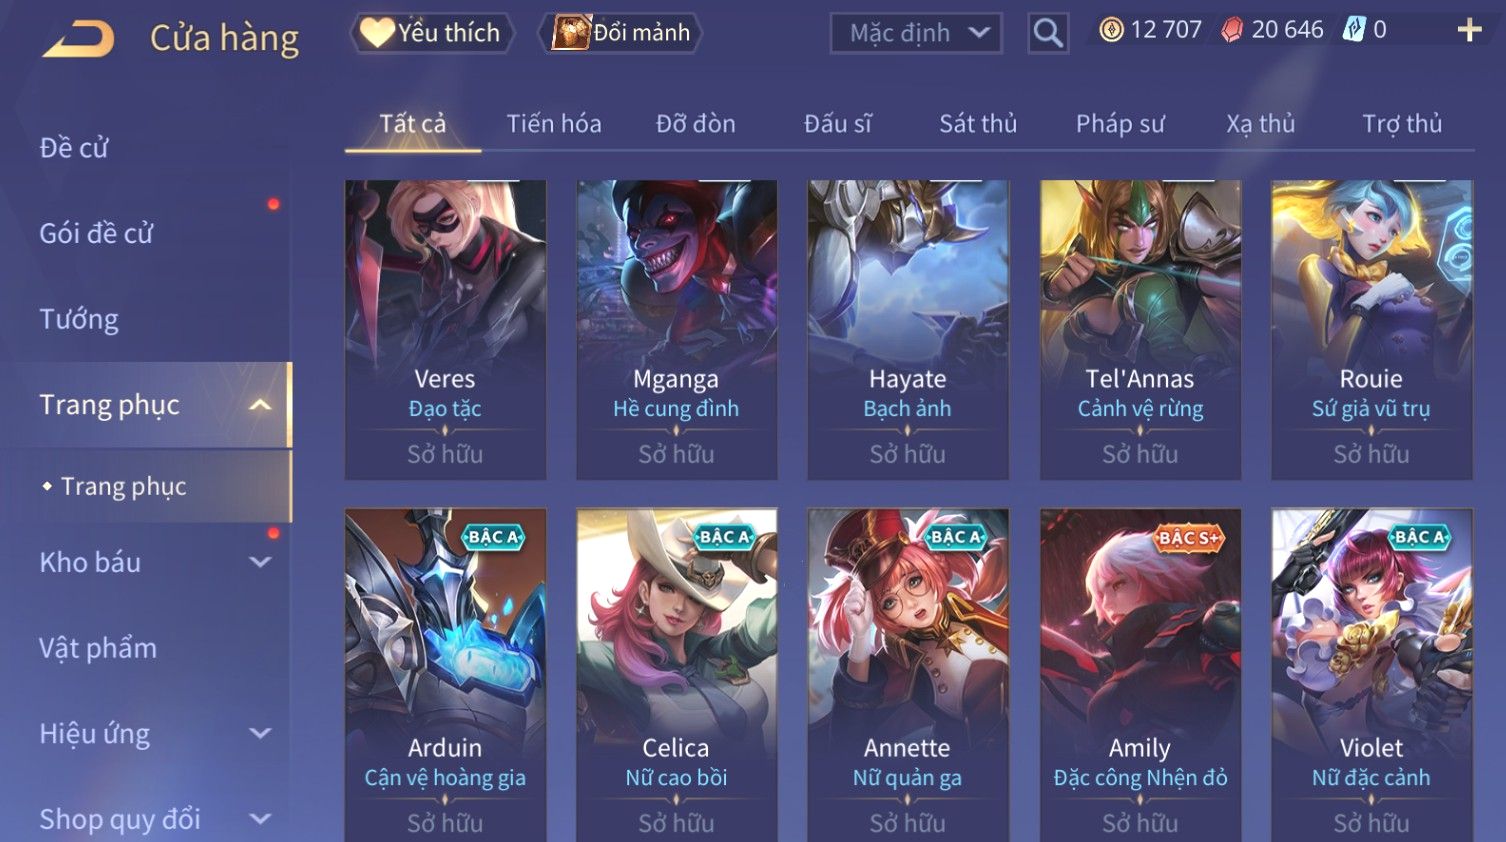This screenshot has width=1506, height=842.
Task: Expand the Kho báu sidebar section
Action: [260, 562]
